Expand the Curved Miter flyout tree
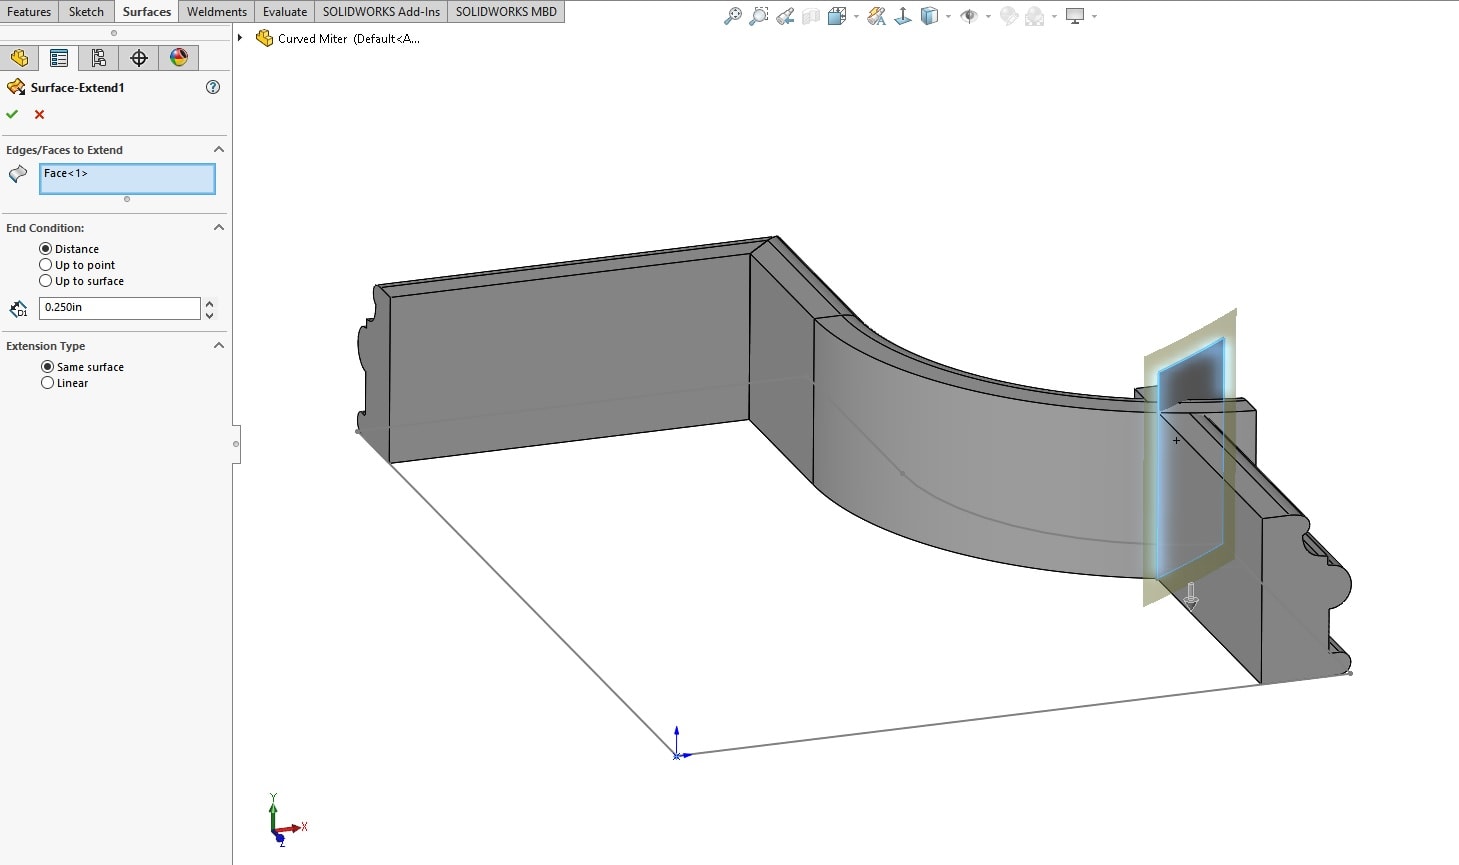The height and width of the screenshot is (865, 1459). coord(240,38)
